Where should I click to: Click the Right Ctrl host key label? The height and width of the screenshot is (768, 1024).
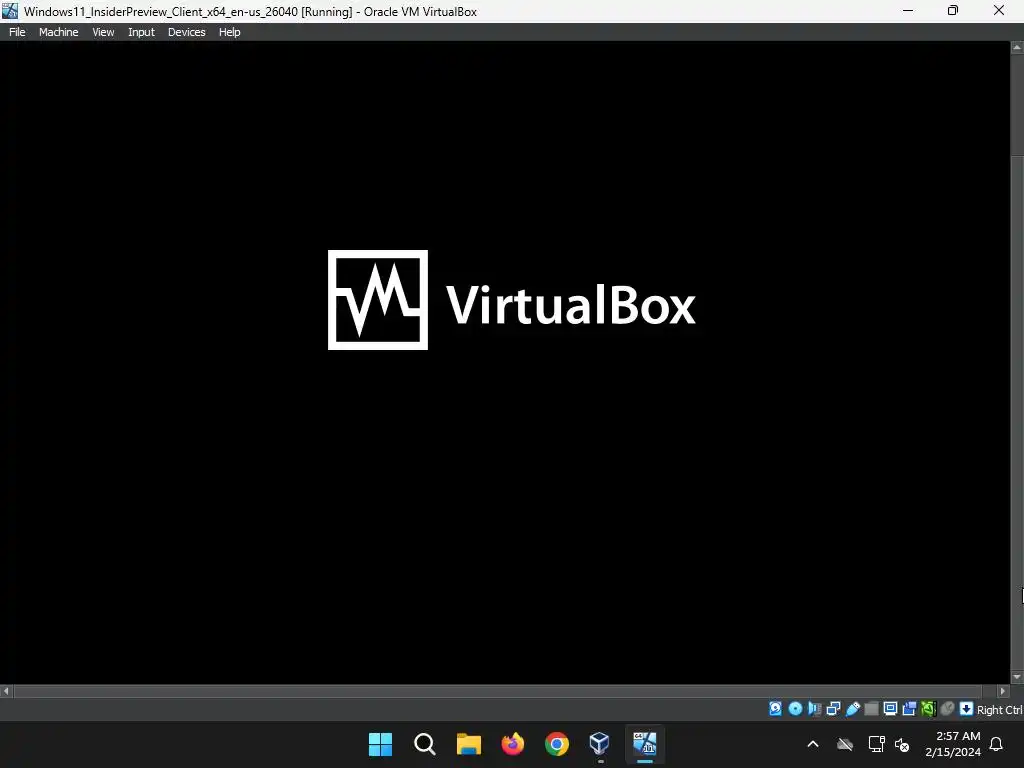pyautogui.click(x=999, y=709)
